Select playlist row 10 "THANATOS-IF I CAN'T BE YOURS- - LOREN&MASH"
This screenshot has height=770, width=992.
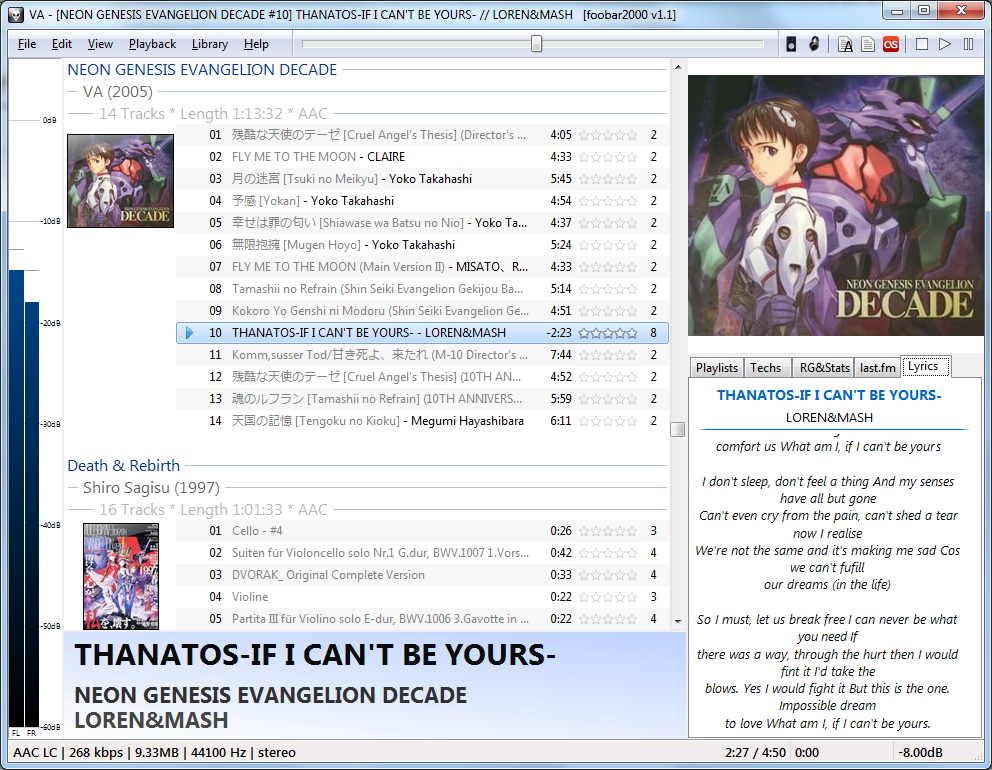[x=422, y=333]
